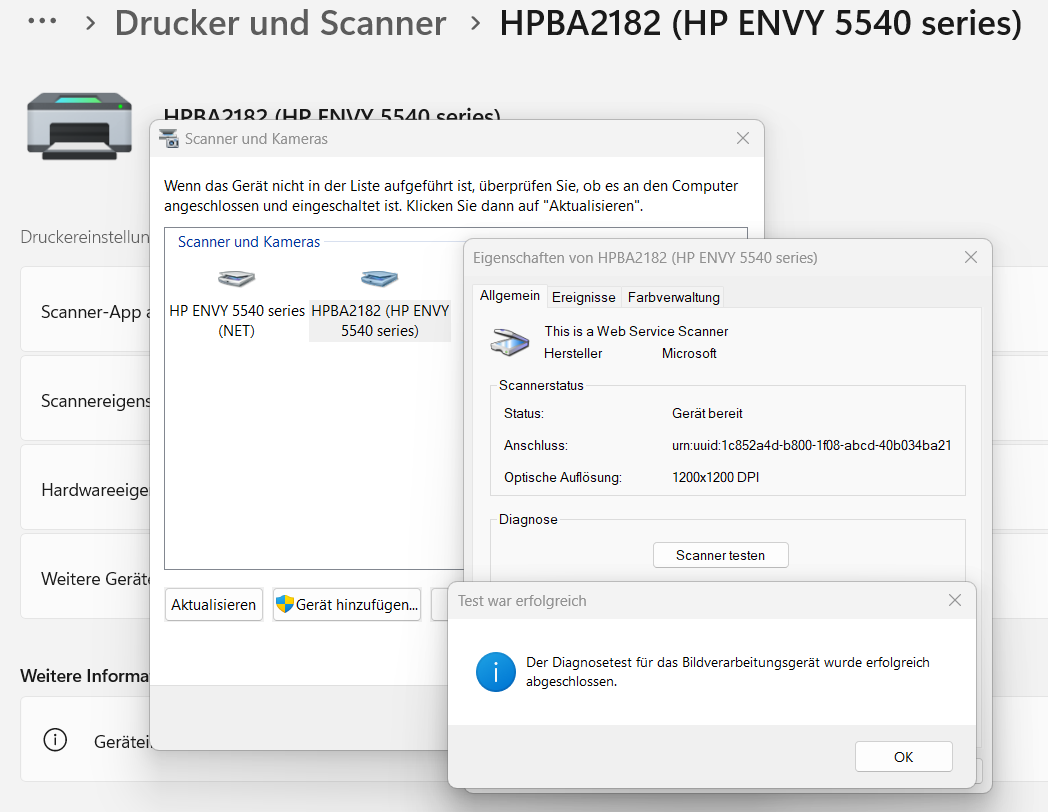Click the This is a Web Service Scanner text
The width and height of the screenshot is (1048, 812).
click(636, 331)
